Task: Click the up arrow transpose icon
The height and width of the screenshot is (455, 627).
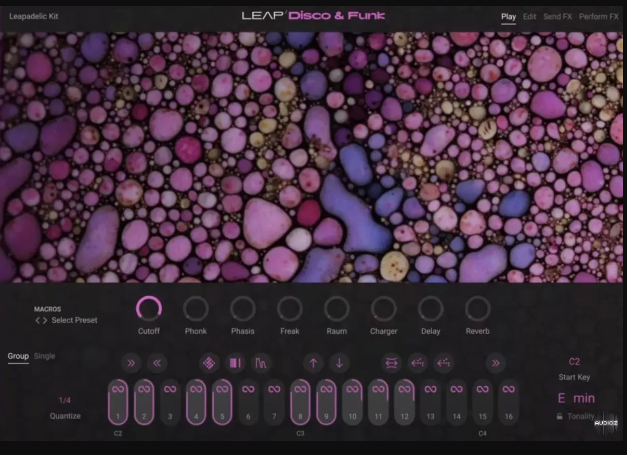Action: tap(314, 363)
